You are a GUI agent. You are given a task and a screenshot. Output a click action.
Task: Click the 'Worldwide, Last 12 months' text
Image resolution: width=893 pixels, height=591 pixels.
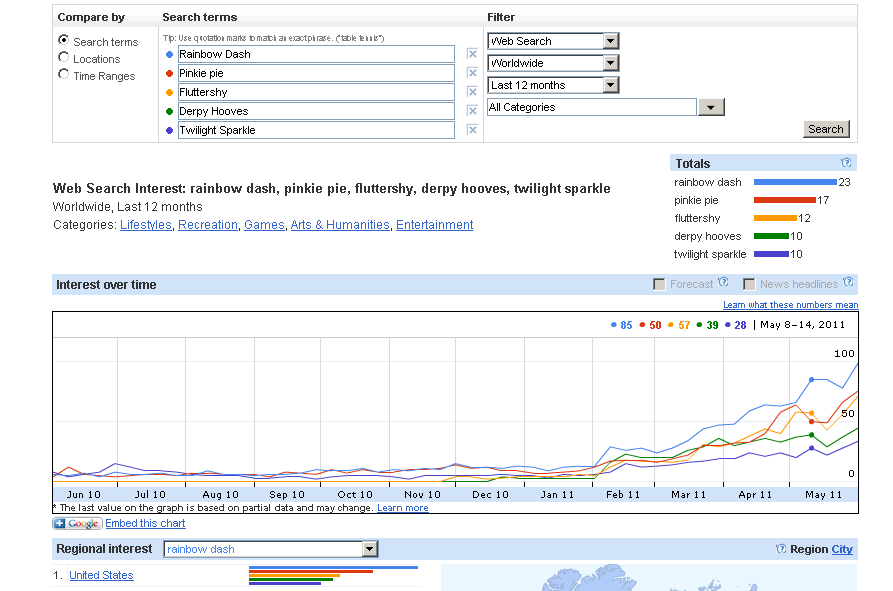click(x=128, y=207)
